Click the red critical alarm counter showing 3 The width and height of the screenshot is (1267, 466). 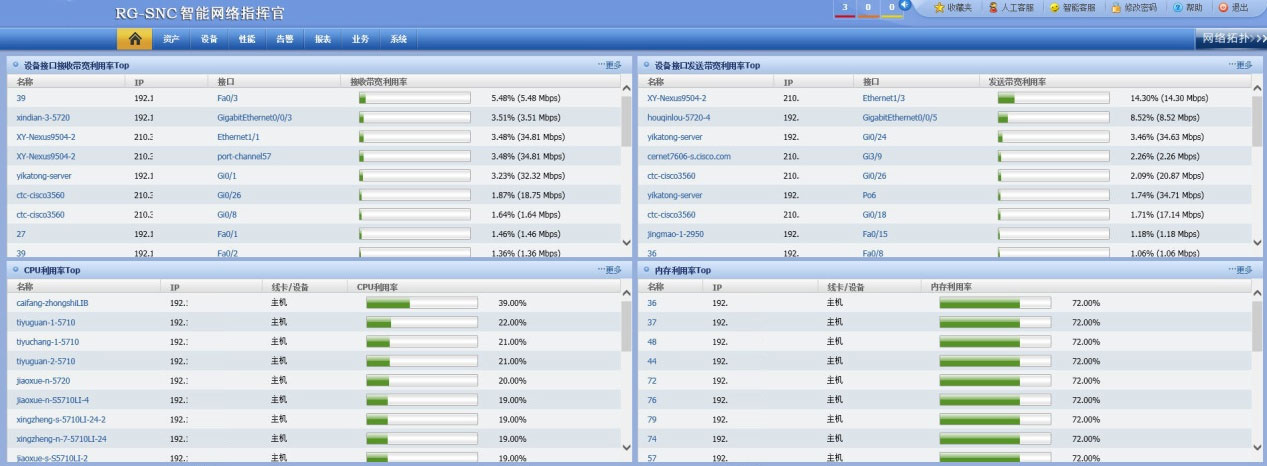pos(846,8)
